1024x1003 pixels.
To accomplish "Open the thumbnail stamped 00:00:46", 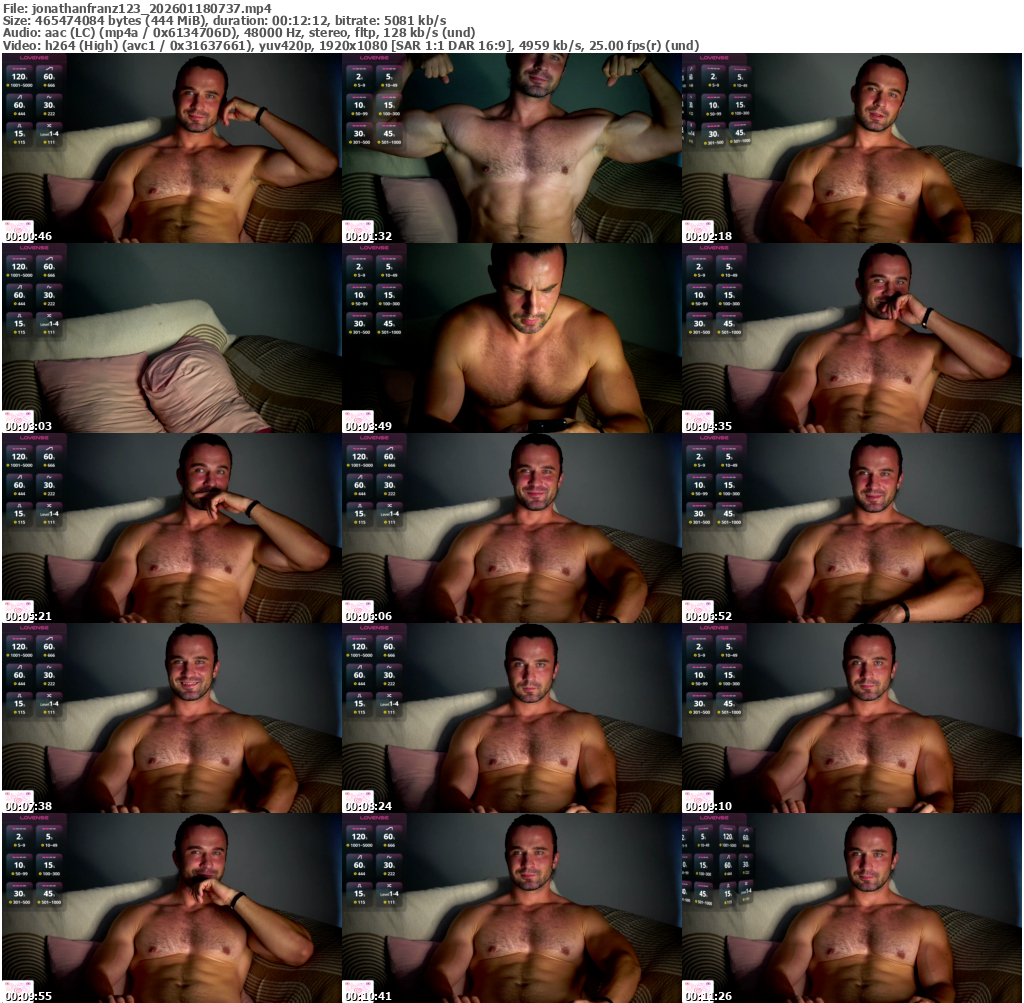I will click(171, 148).
